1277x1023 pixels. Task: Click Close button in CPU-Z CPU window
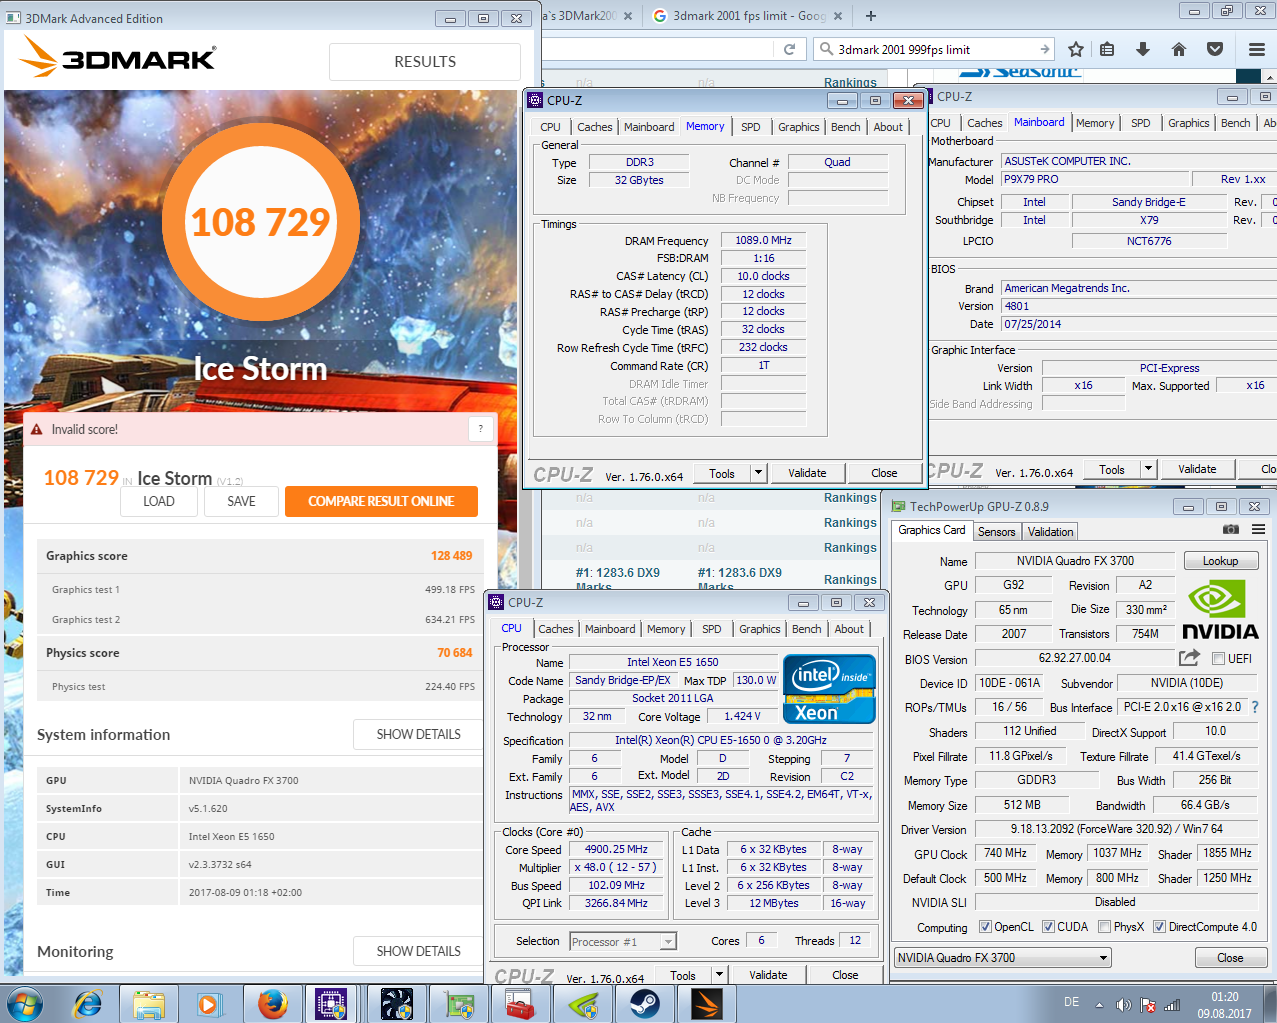point(845,975)
